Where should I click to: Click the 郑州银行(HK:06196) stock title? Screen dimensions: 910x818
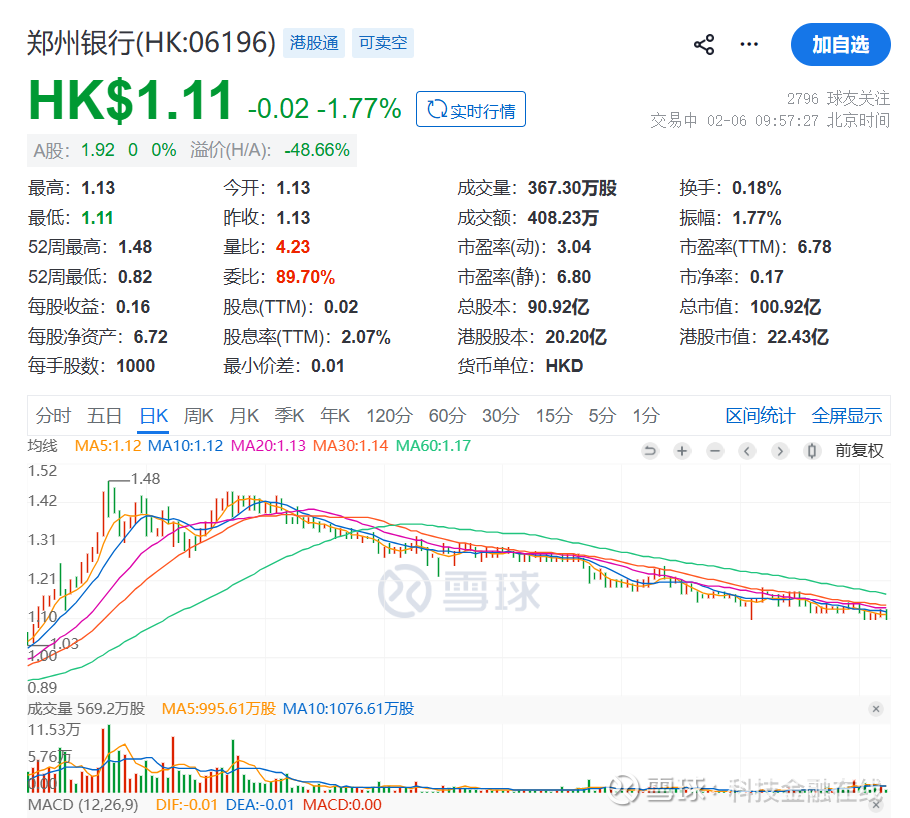click(151, 42)
